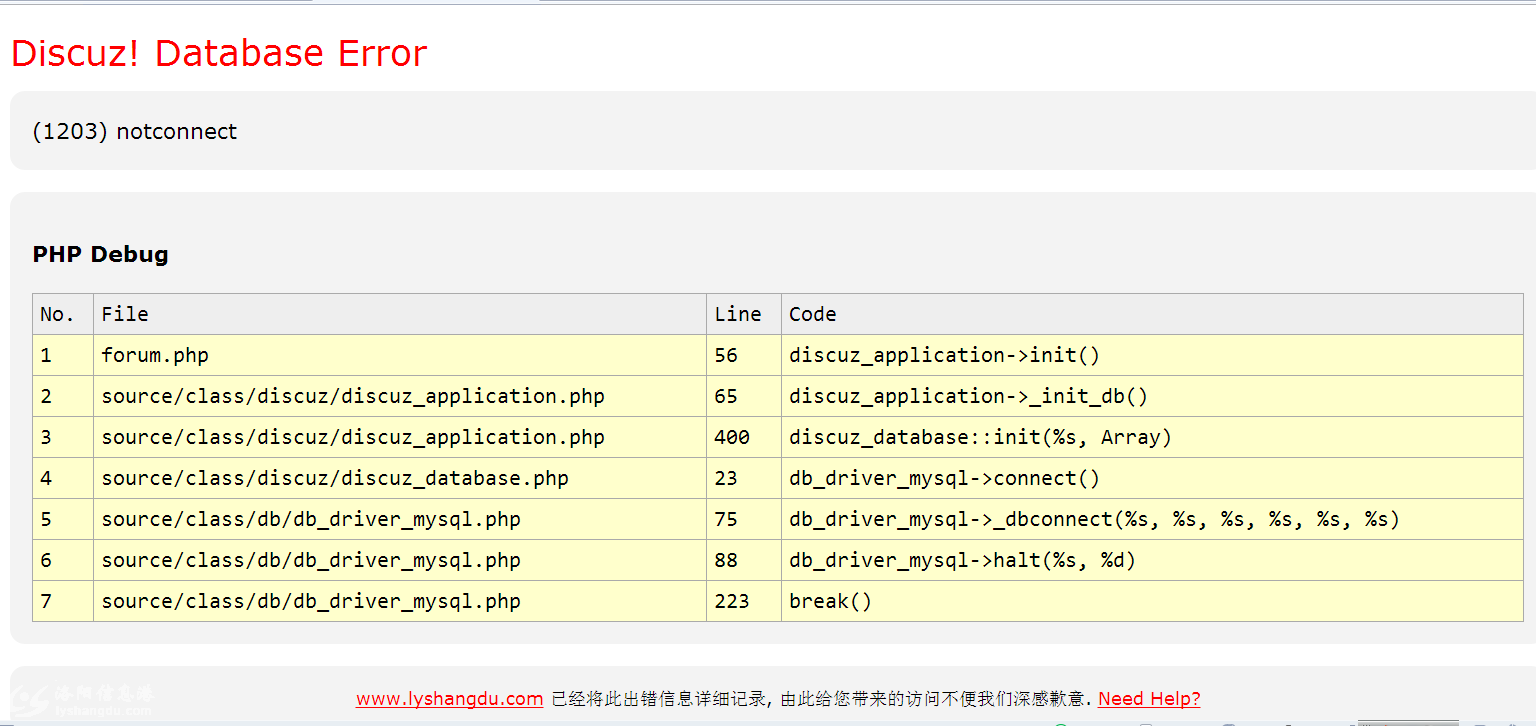The height and width of the screenshot is (726, 1536).
Task: Select the discuz_application->init() code cell
Action: (1152, 355)
